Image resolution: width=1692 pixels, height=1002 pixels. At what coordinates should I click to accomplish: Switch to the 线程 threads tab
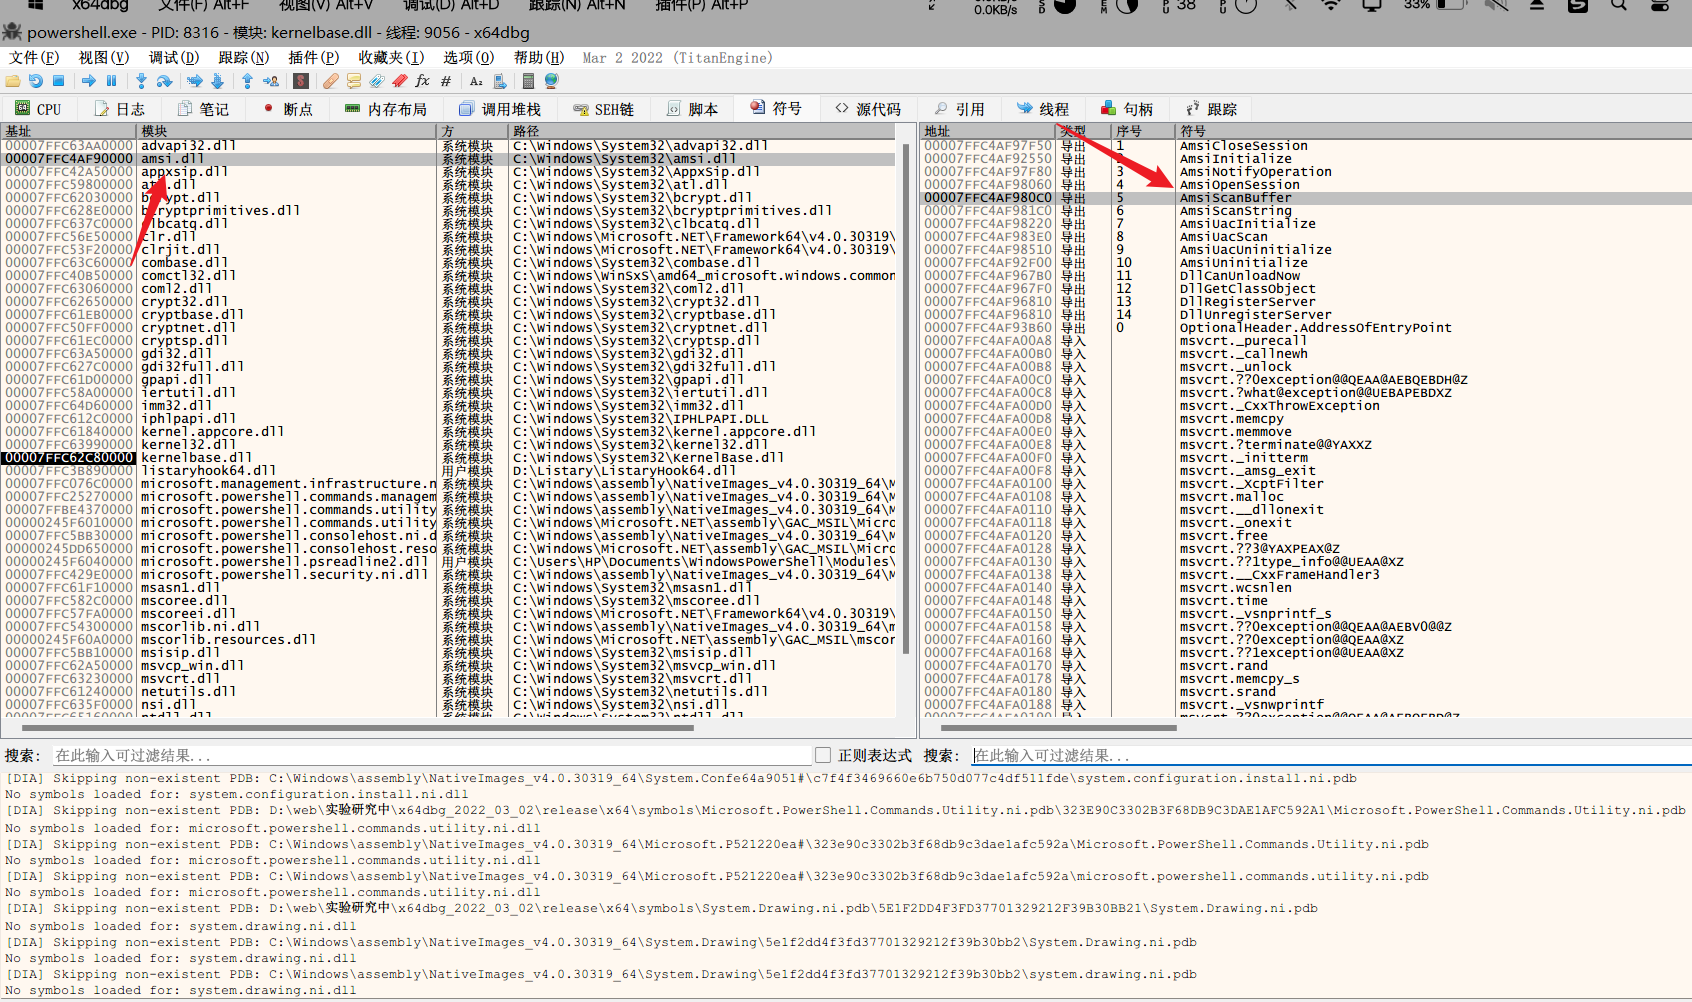(x=1043, y=109)
